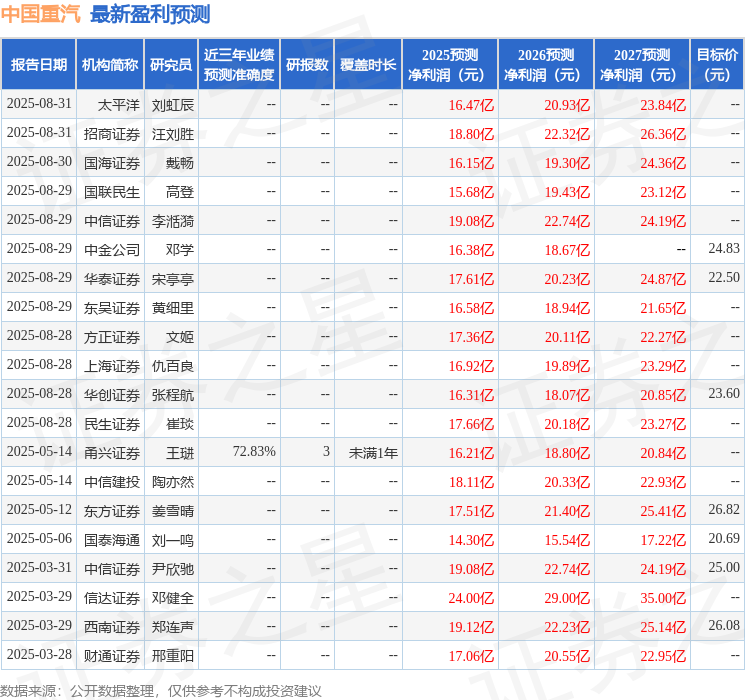745x700 pixels.
Task: Click the 近三年业绩预测准确度 header
Action: coord(239,65)
